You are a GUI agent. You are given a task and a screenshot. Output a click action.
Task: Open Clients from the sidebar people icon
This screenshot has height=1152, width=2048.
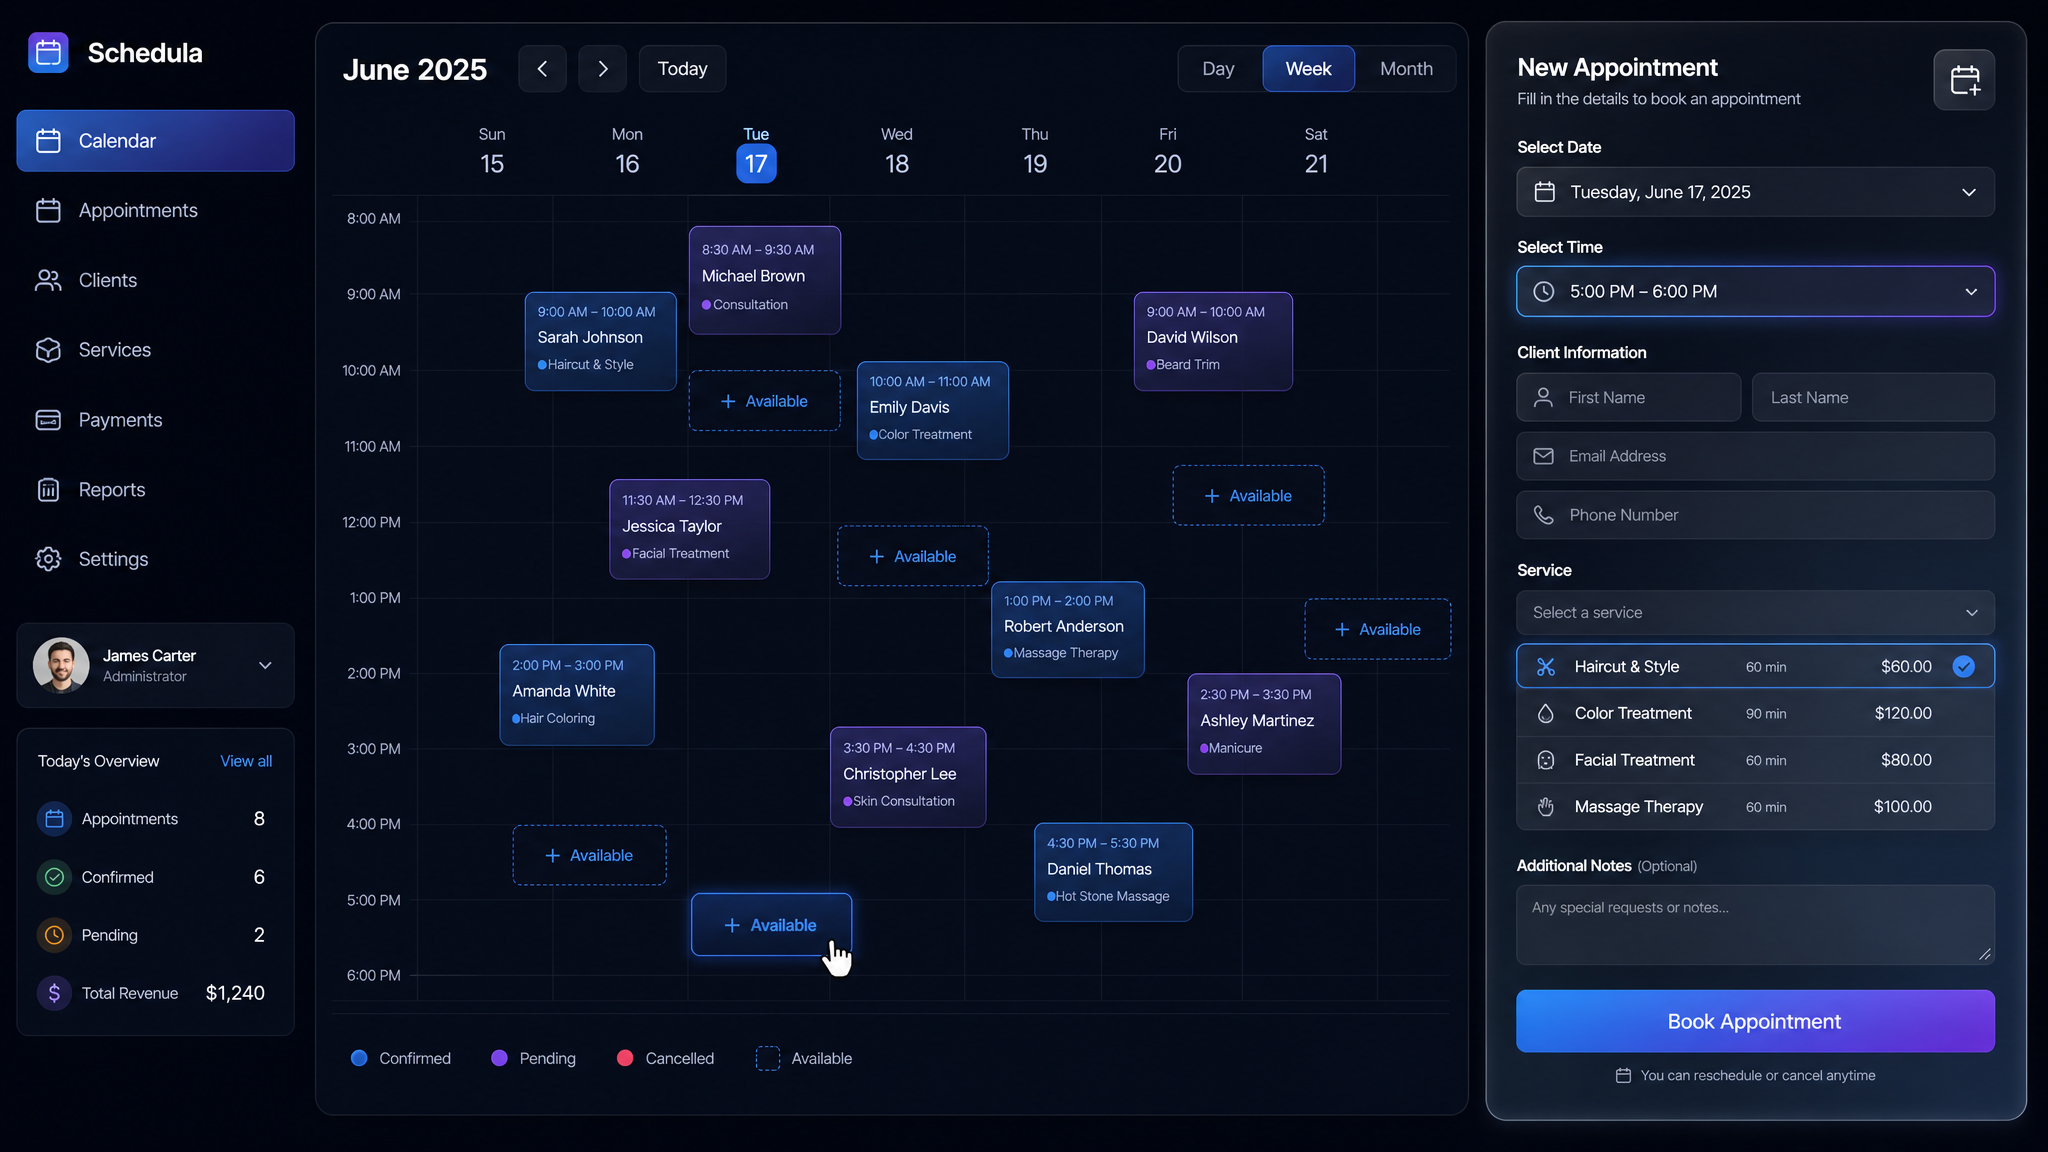coord(48,280)
